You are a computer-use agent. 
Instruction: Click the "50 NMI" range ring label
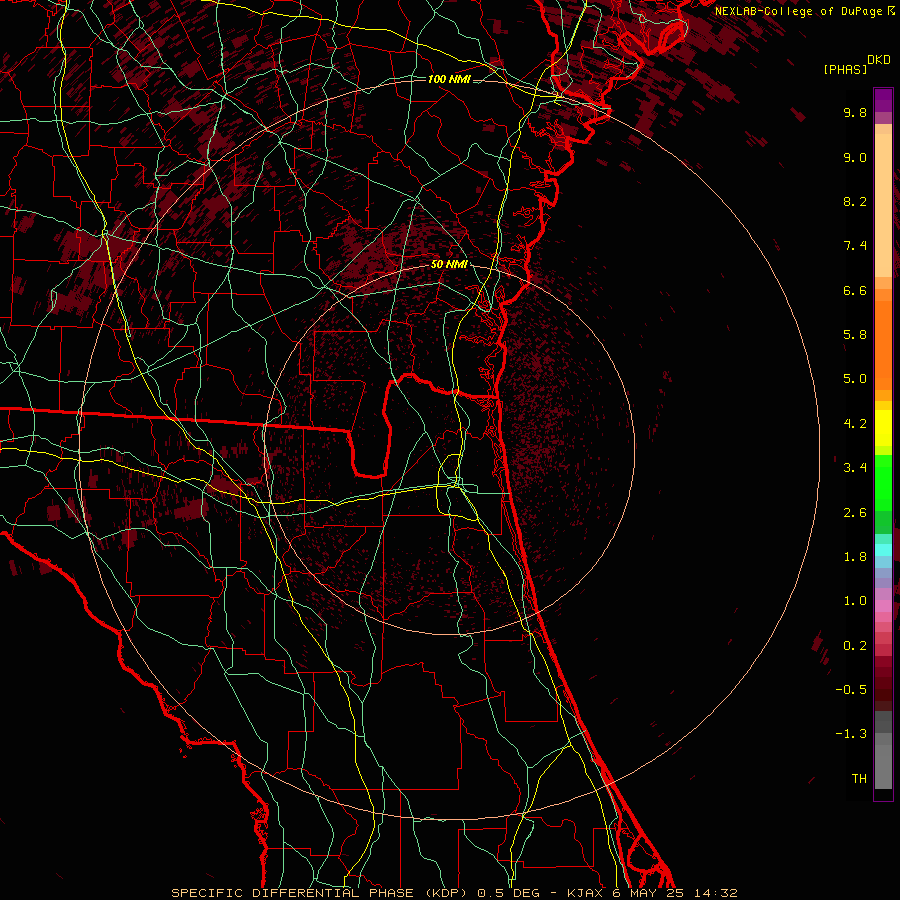coord(449,265)
